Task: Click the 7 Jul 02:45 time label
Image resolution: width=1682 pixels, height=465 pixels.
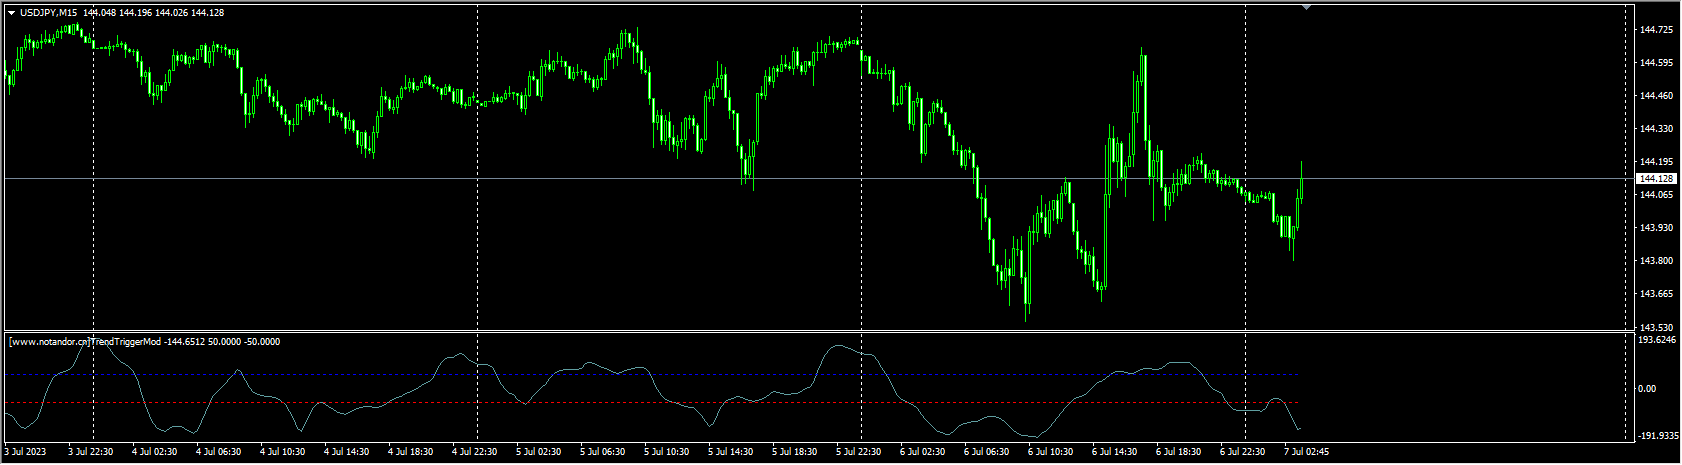Action: pyautogui.click(x=1304, y=452)
